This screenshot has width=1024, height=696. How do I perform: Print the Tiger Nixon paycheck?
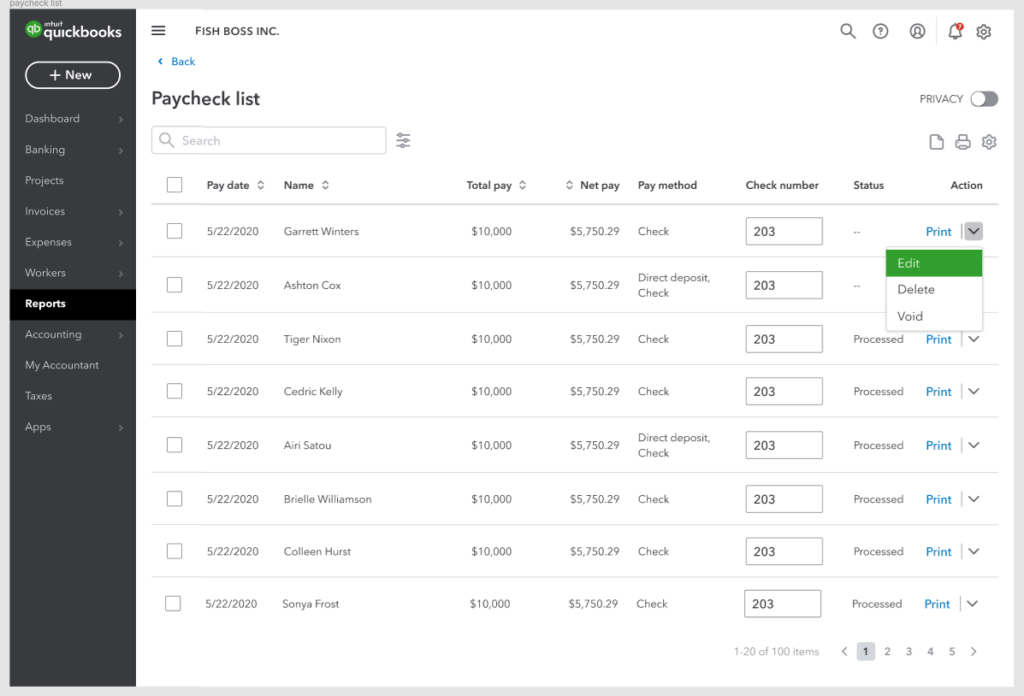click(938, 339)
